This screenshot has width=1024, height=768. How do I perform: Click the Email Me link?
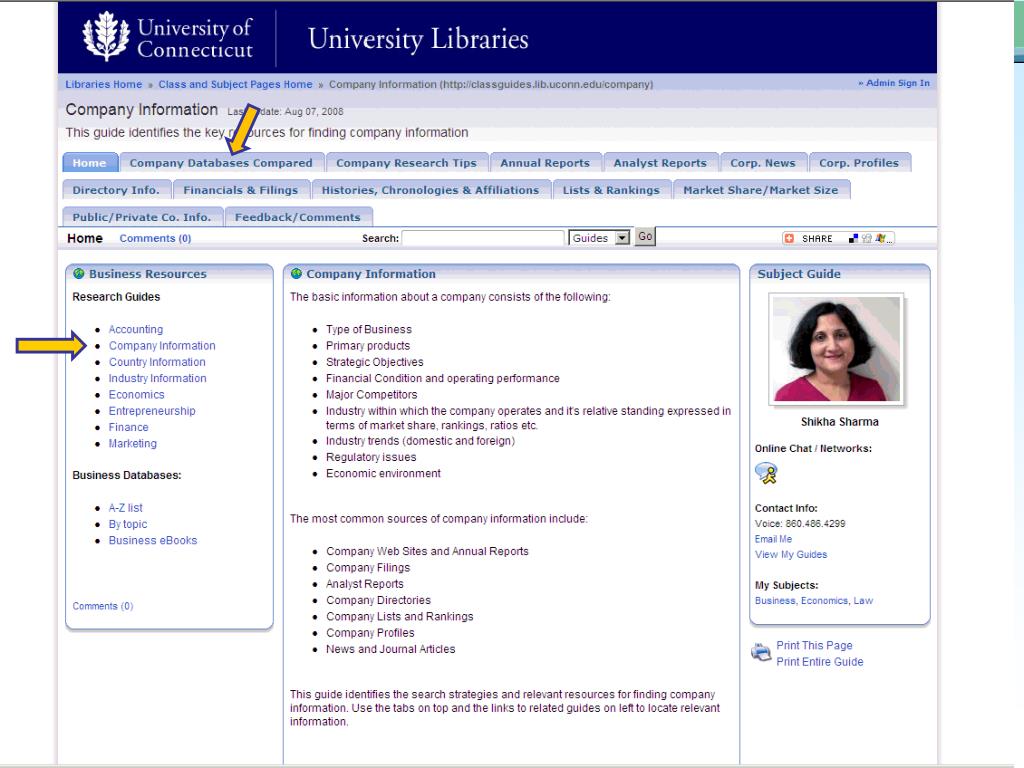pos(773,539)
